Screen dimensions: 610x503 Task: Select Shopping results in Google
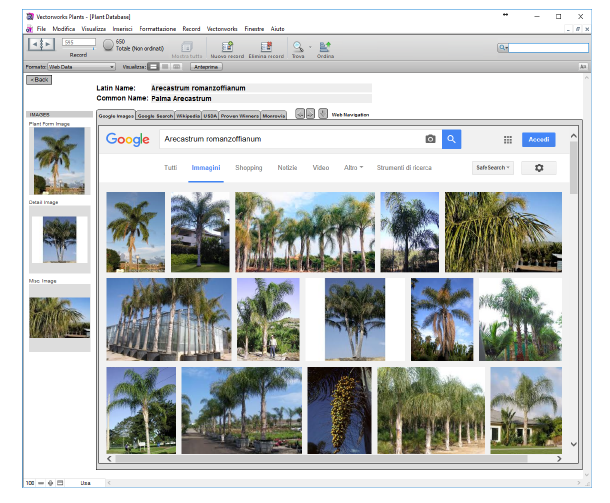click(x=249, y=168)
